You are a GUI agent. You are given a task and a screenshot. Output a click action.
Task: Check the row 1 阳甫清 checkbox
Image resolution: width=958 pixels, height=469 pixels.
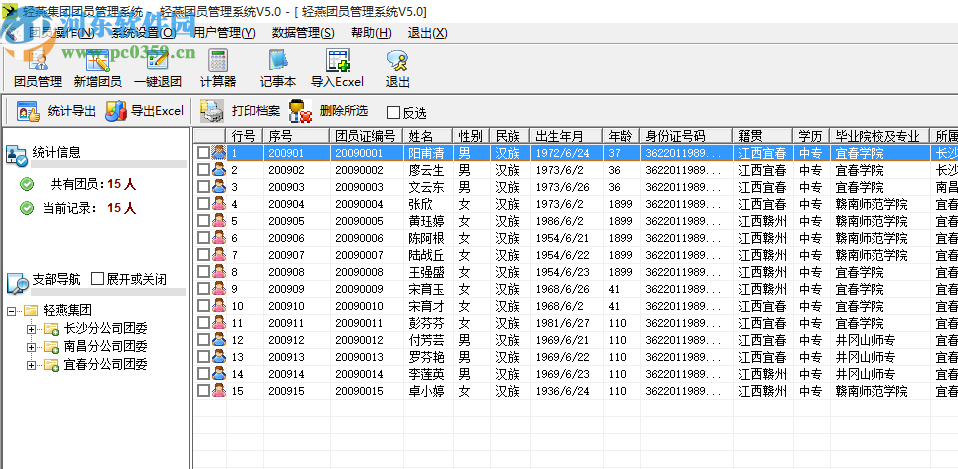(x=203, y=153)
